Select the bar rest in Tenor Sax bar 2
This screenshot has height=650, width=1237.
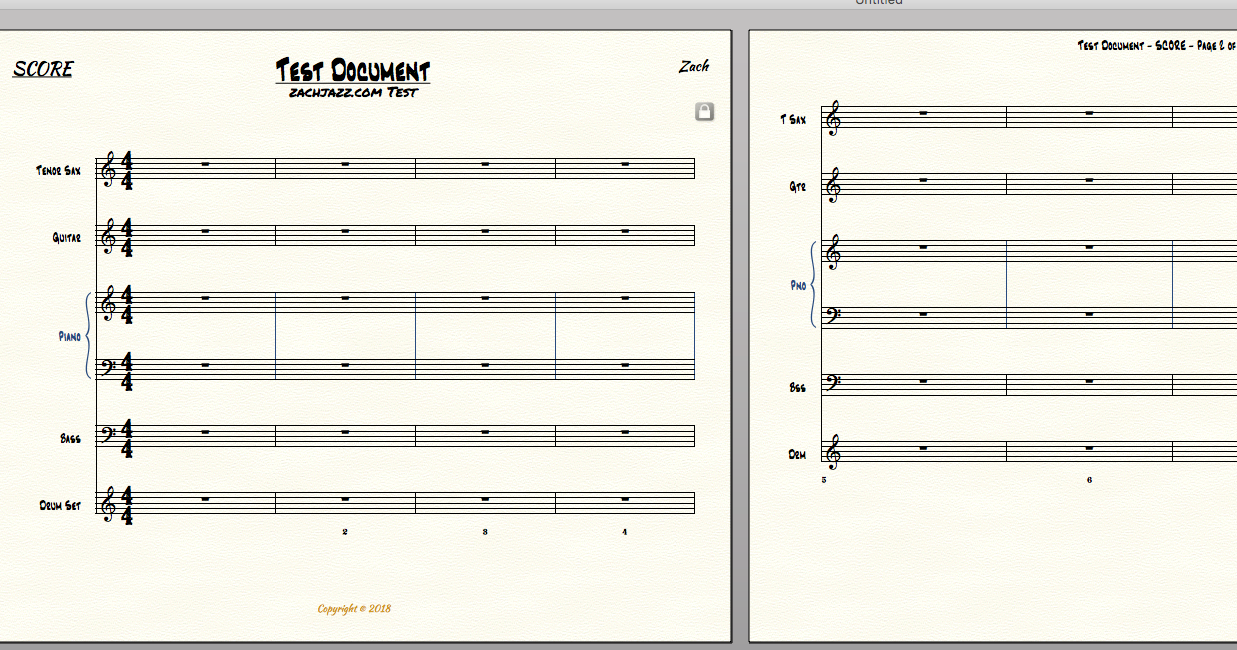(x=345, y=164)
